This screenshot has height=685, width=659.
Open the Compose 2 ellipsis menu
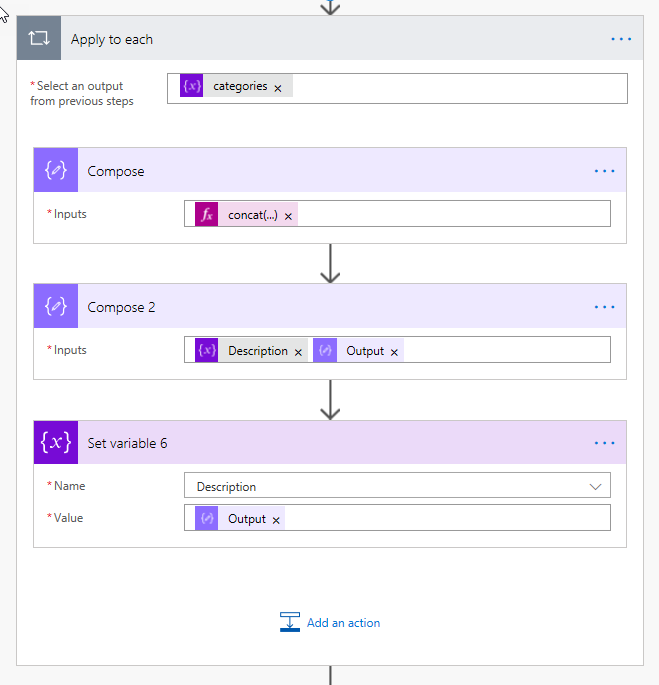605,307
